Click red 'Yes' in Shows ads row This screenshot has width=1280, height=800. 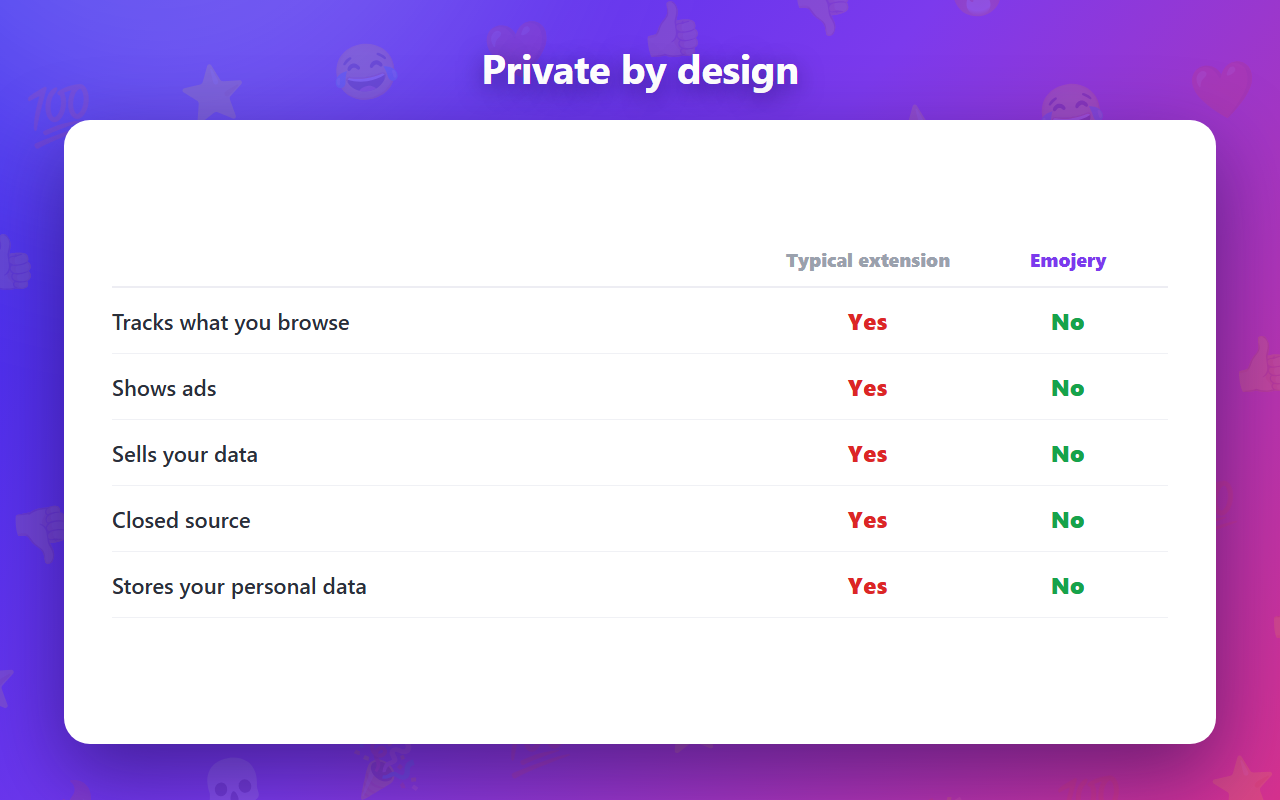click(x=868, y=388)
